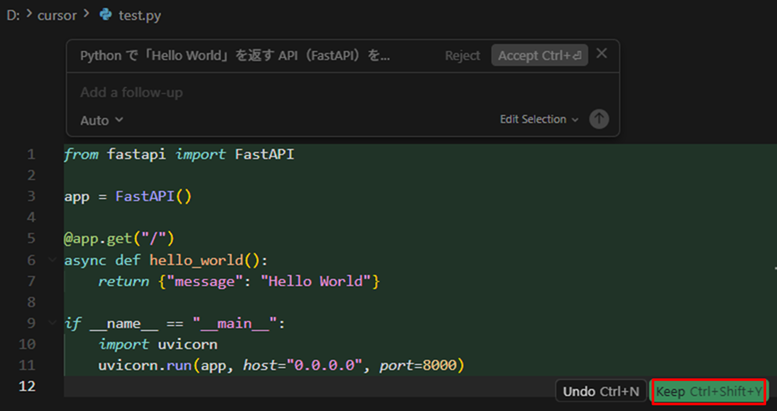
Task: Click line number 1 in the gutter
Action: click(x=31, y=155)
